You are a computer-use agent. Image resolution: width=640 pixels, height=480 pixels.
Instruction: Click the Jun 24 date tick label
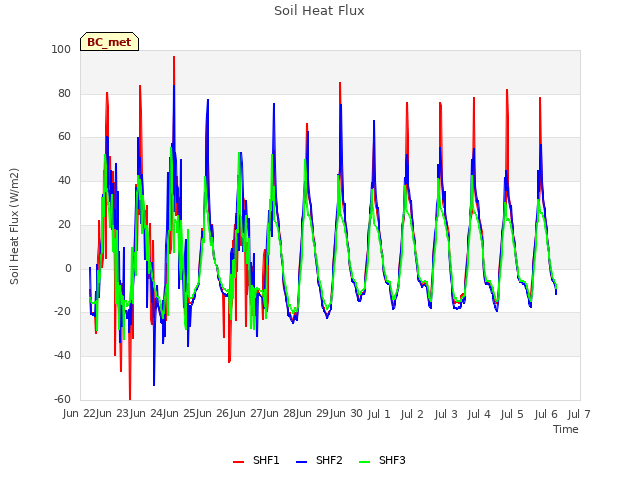pyautogui.click(x=146, y=414)
